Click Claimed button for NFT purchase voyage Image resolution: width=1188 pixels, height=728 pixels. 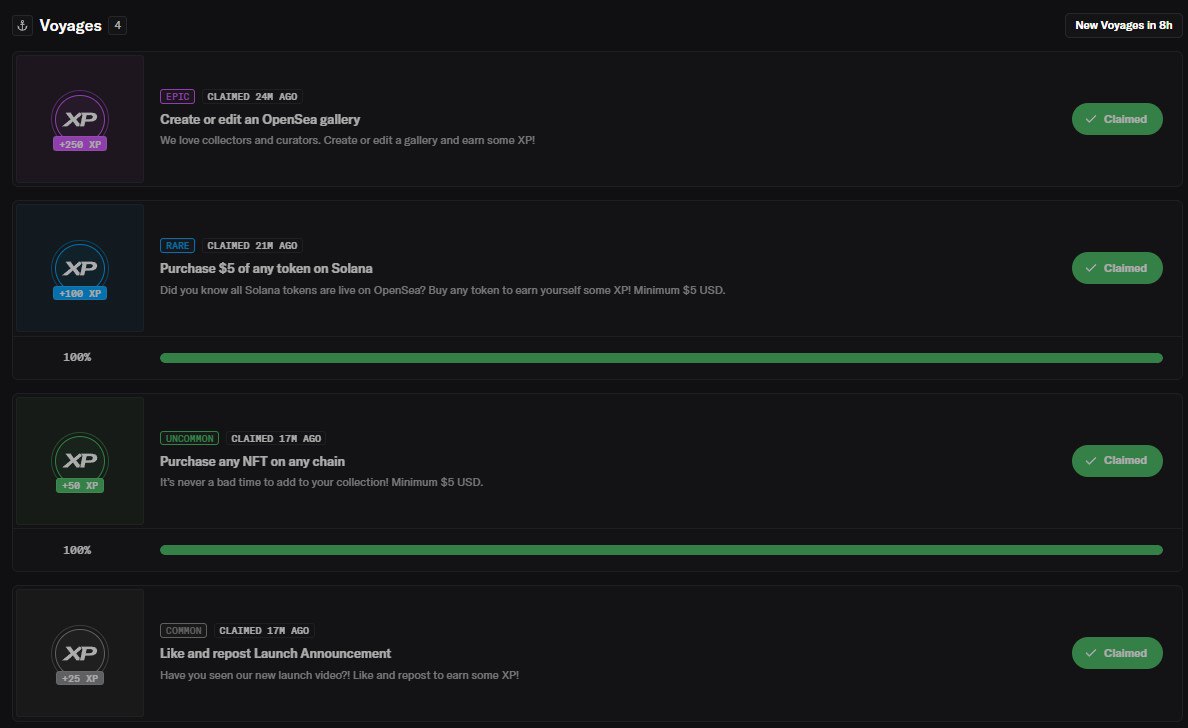pos(1117,461)
